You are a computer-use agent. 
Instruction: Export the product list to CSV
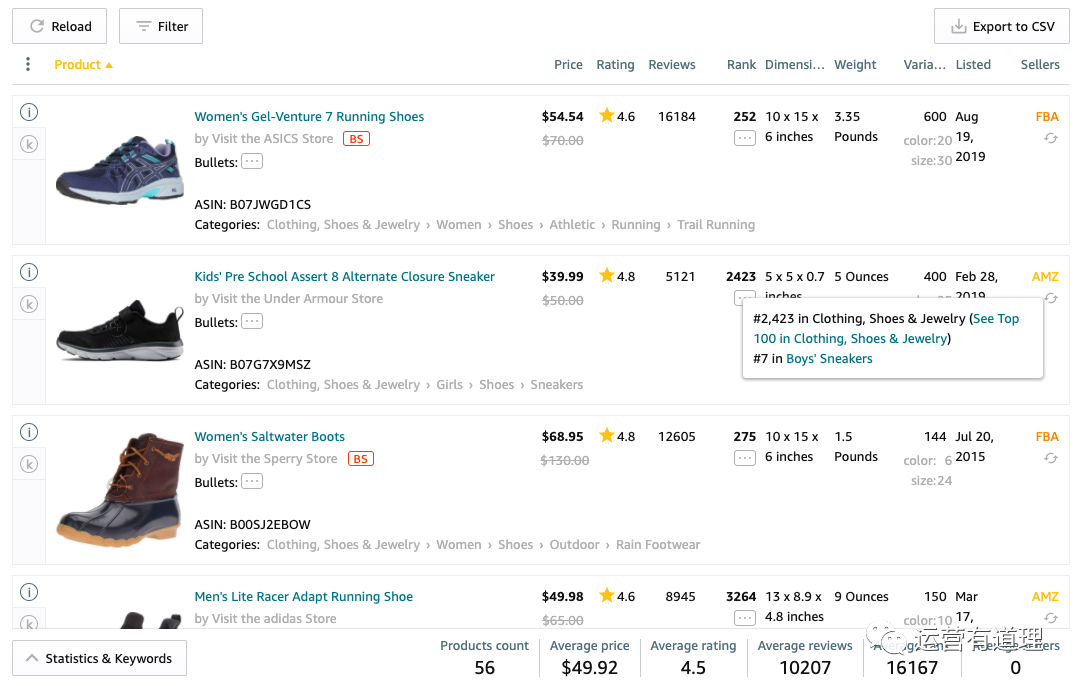pyautogui.click(x=1001, y=27)
